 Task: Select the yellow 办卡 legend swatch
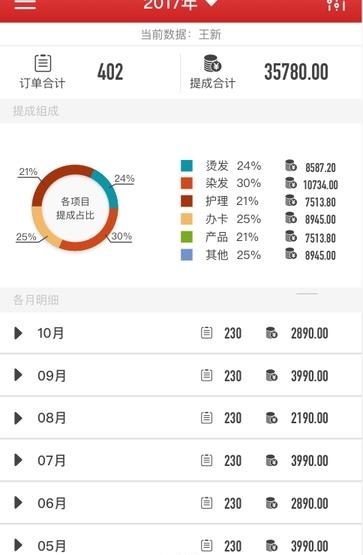click(186, 219)
